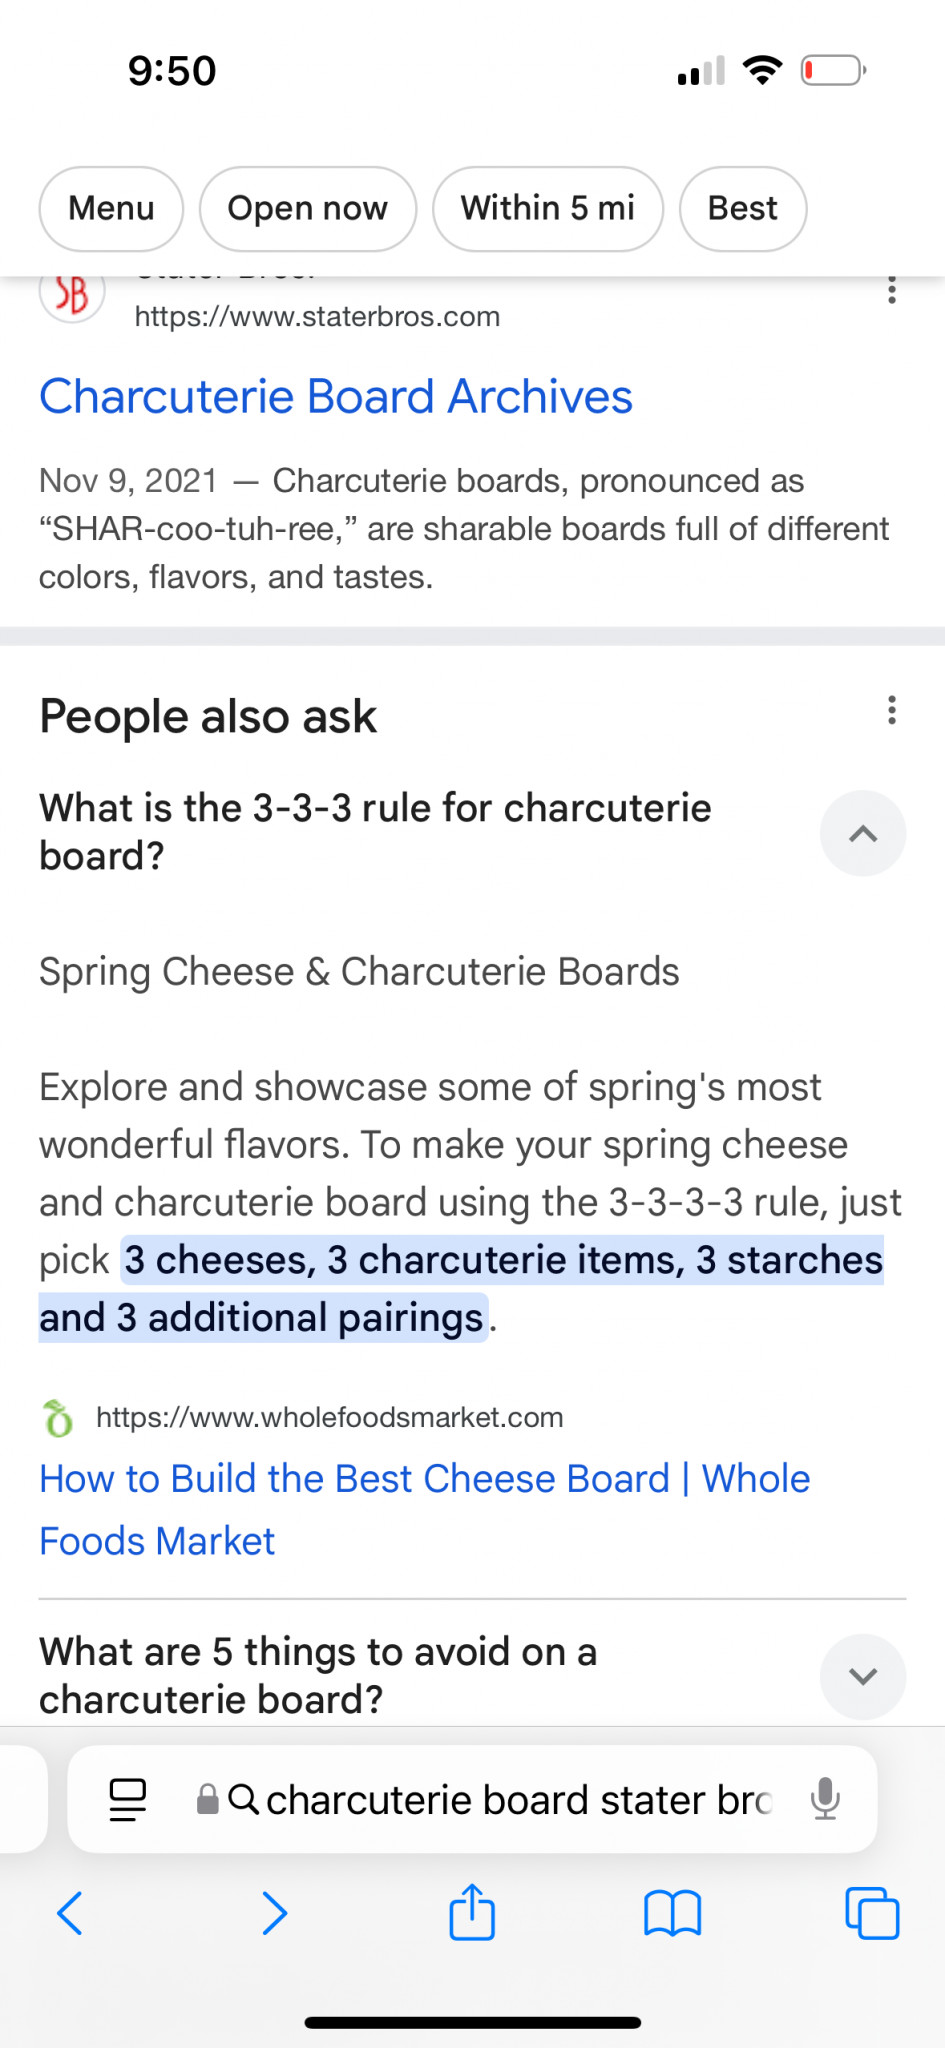Image resolution: width=945 pixels, height=2048 pixels.
Task: Tap the wholefoodsmarket.com source URL
Action: point(329,1417)
